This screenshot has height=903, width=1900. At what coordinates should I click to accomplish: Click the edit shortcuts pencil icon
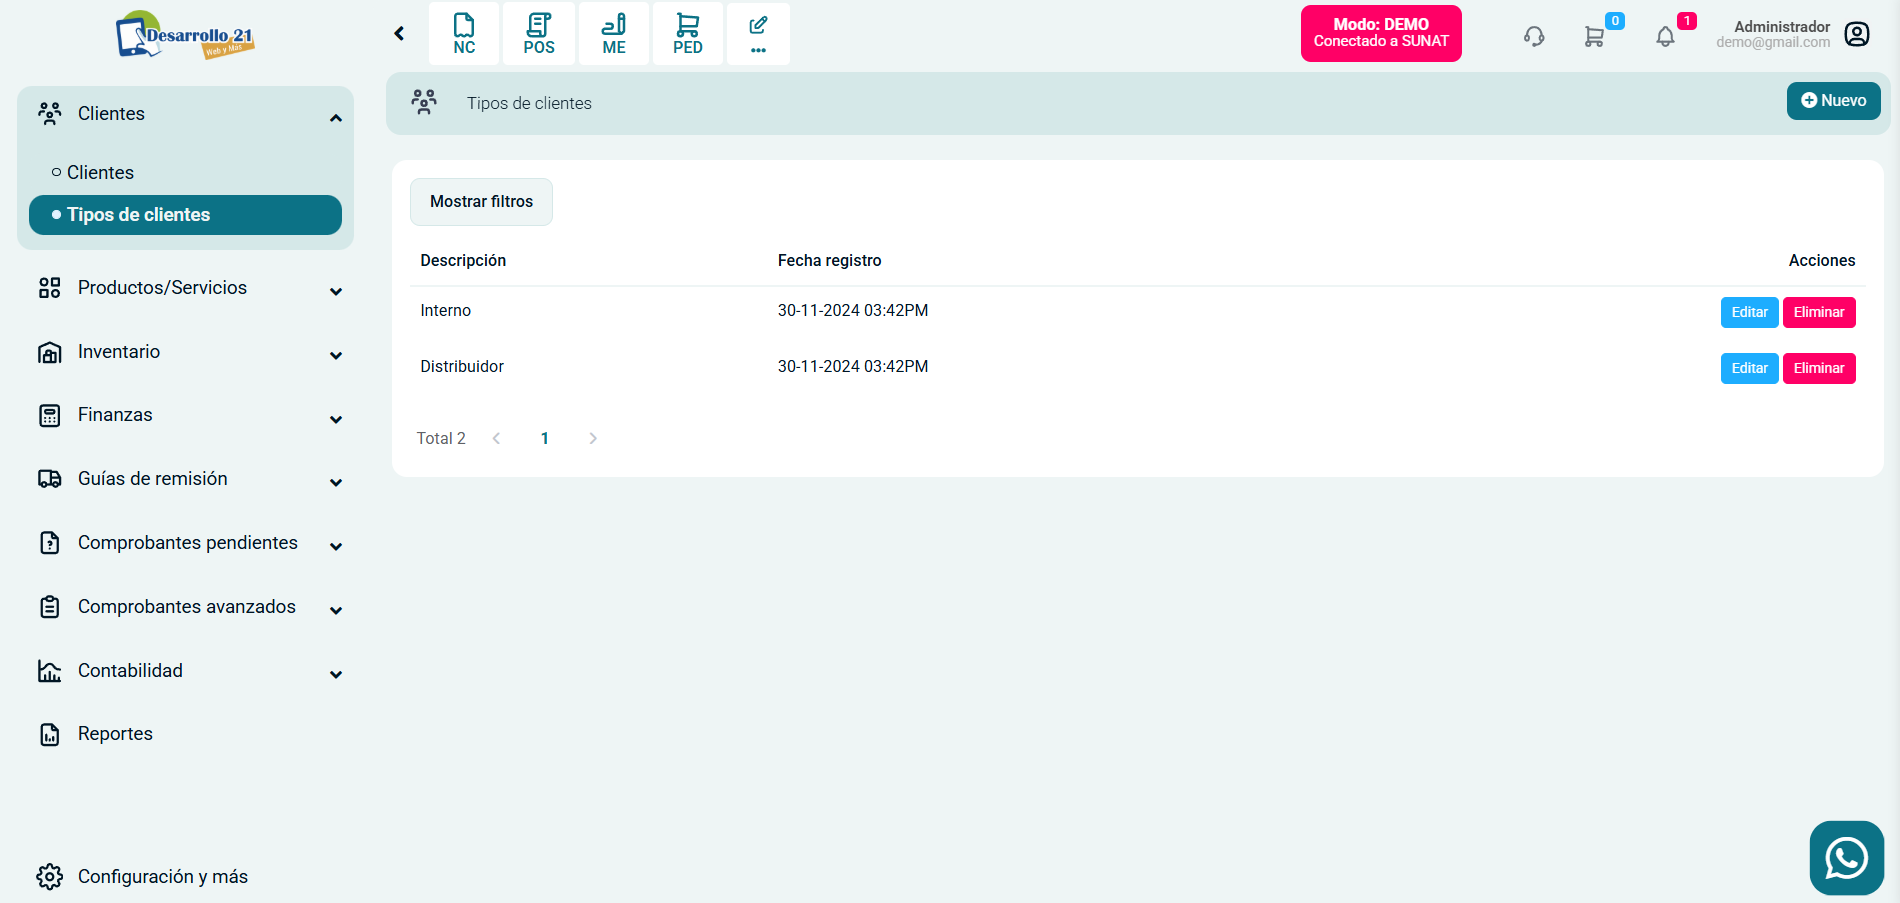click(x=758, y=34)
